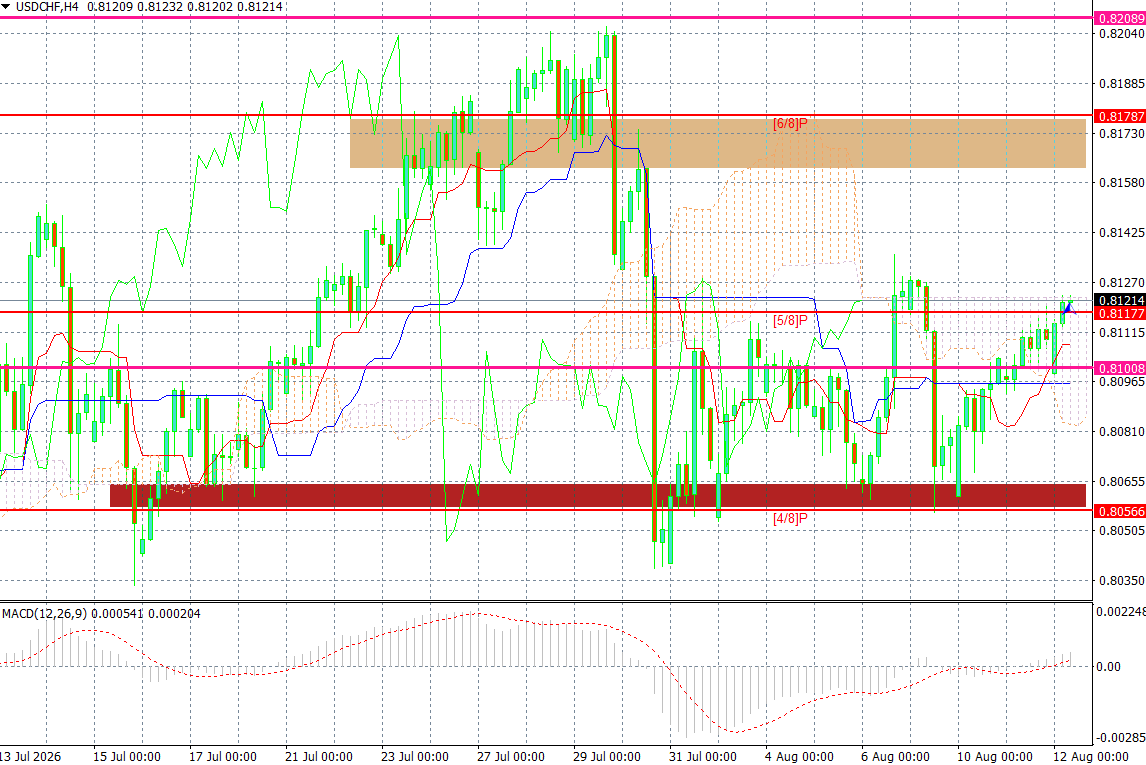Click the 15 Jul 00:00 date label
This screenshot has height=765, width=1146.
tap(126, 756)
